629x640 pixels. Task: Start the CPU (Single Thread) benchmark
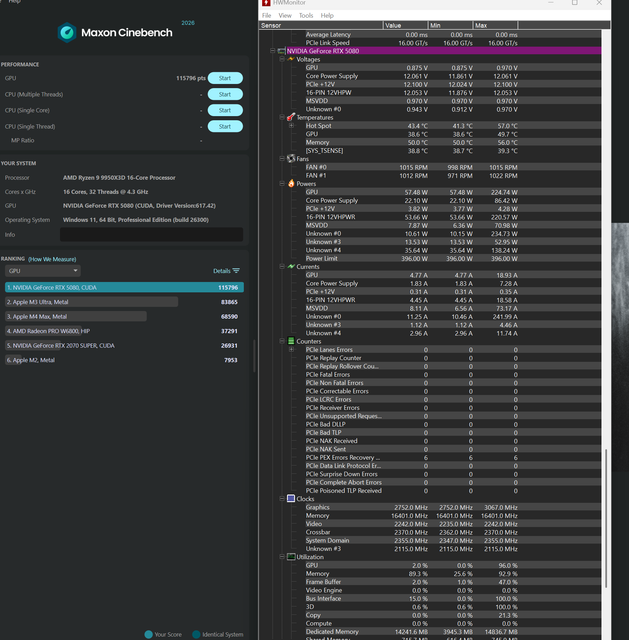click(225, 127)
